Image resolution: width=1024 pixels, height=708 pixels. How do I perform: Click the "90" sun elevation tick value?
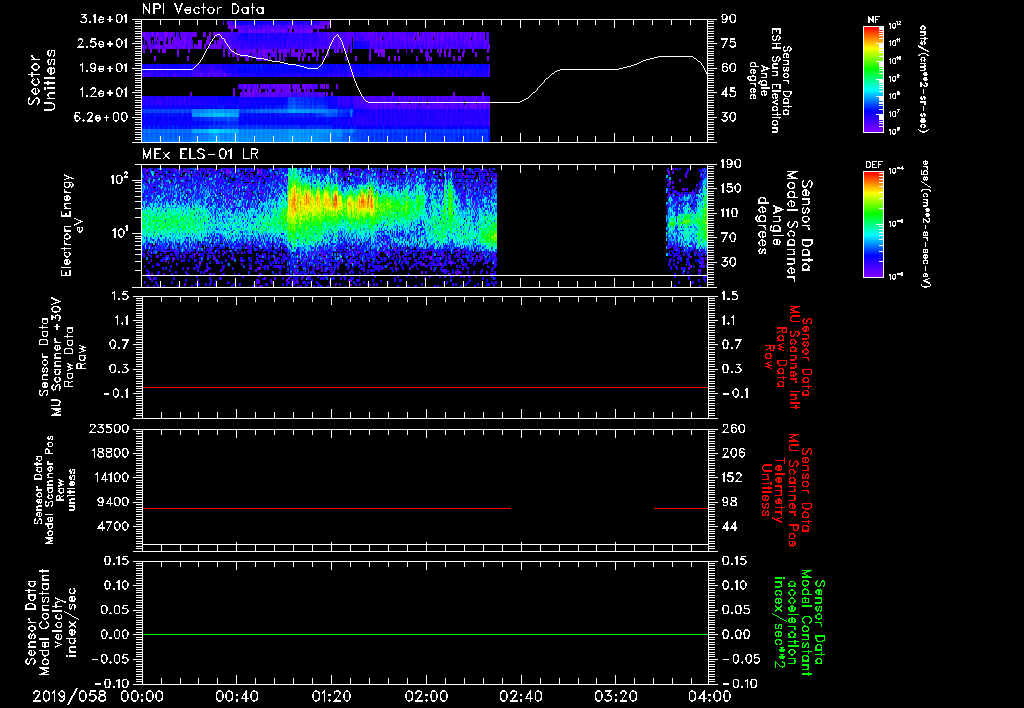pos(728,19)
